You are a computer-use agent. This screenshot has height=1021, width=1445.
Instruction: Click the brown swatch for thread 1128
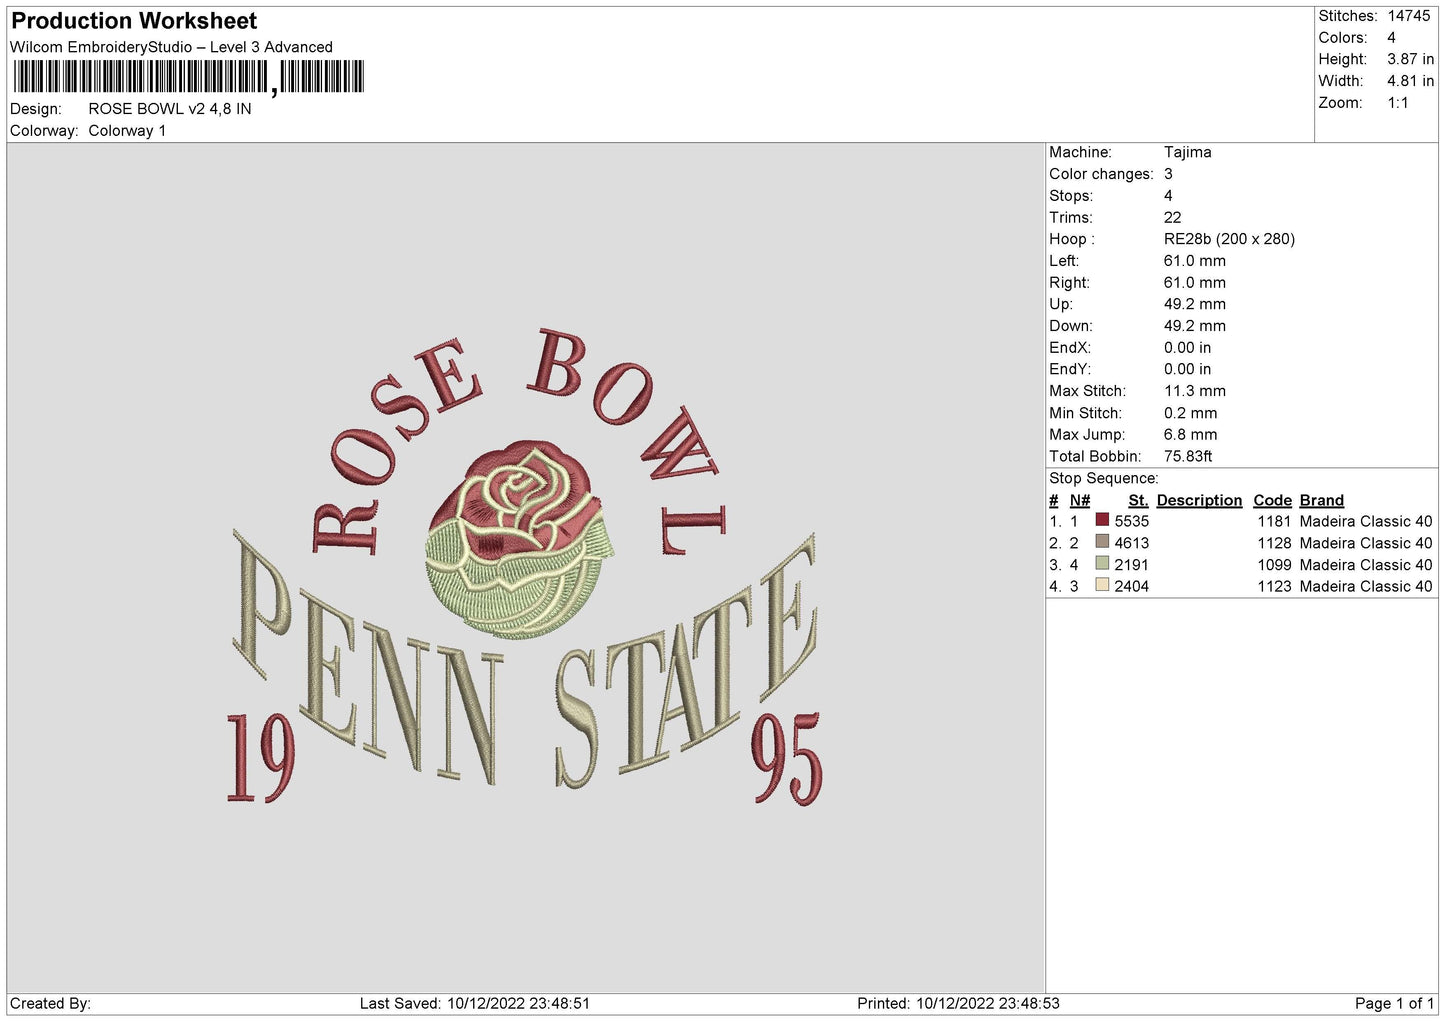click(1102, 542)
